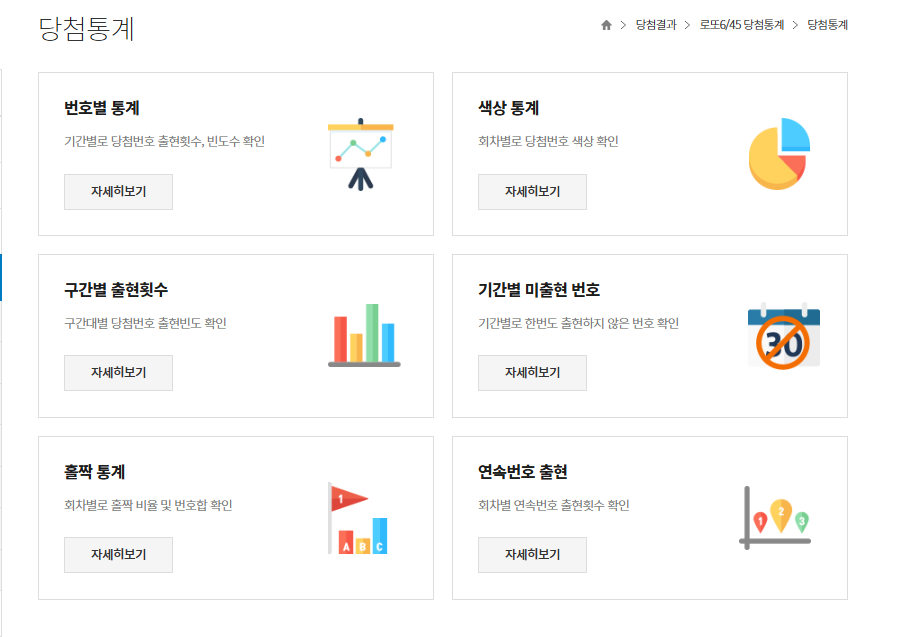Select the 기간별 미출현 번호 heading
Screen dimensions: 902x637
[x=539, y=289]
